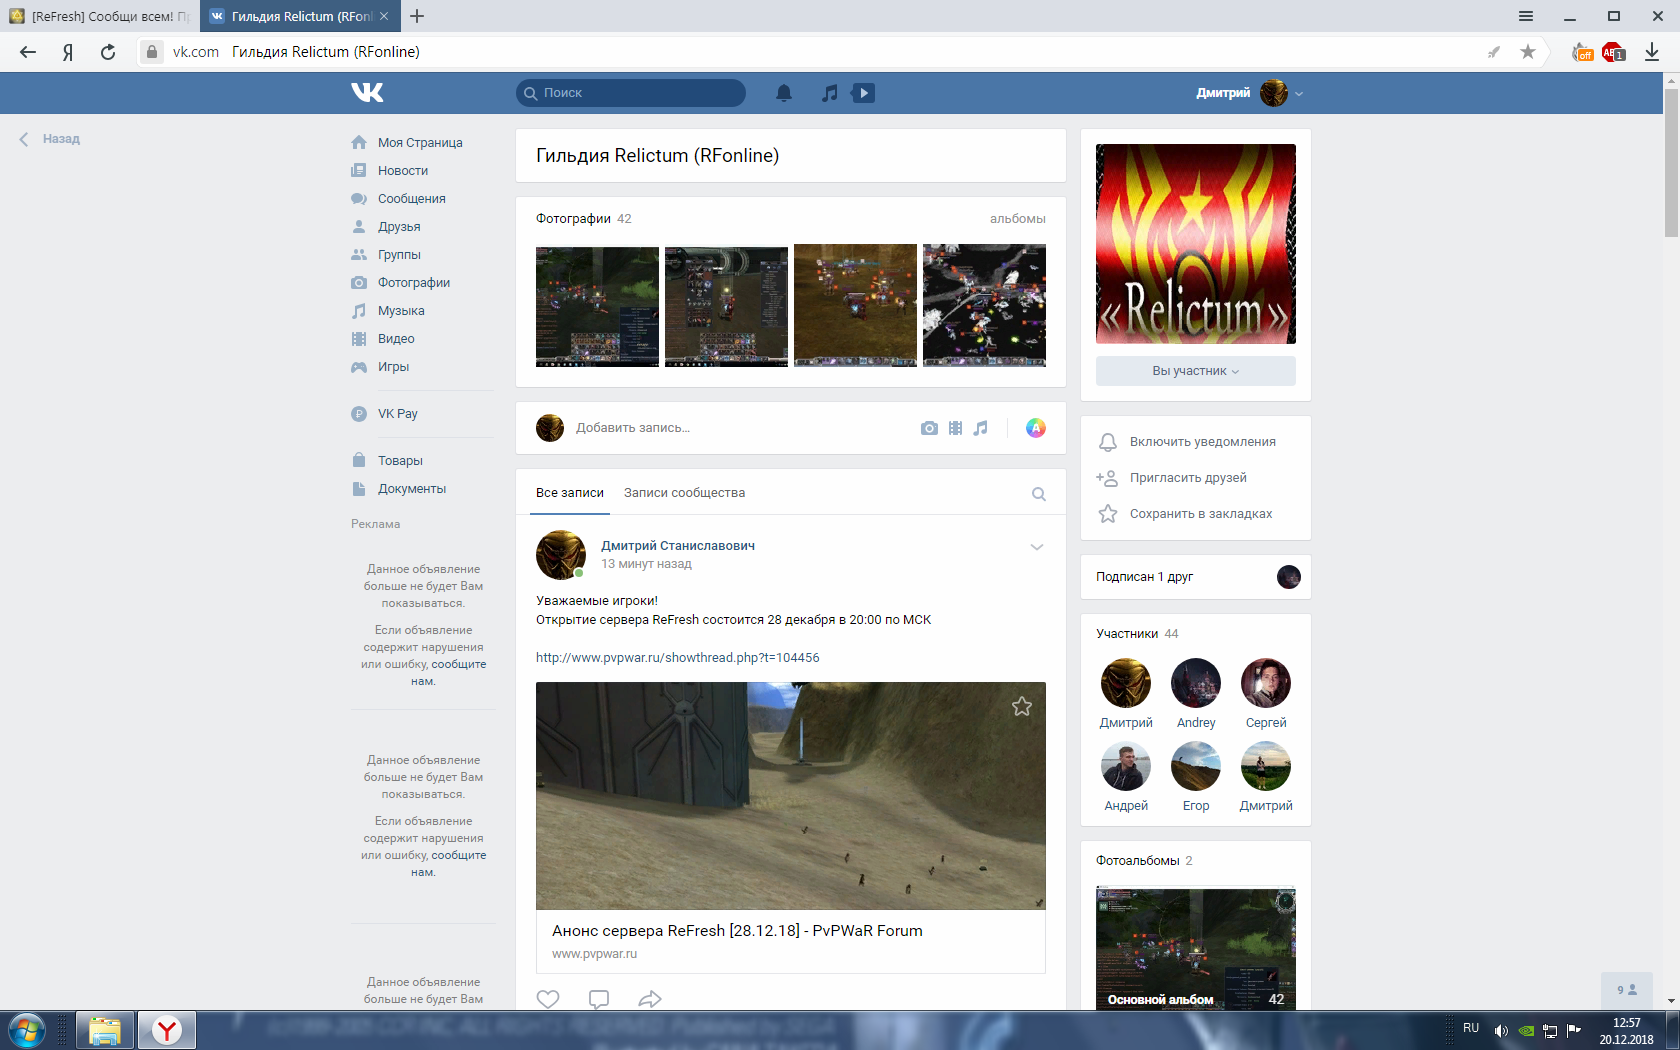The height and width of the screenshot is (1050, 1680).
Task: Bookmark the link preview with star icon
Action: [1022, 707]
